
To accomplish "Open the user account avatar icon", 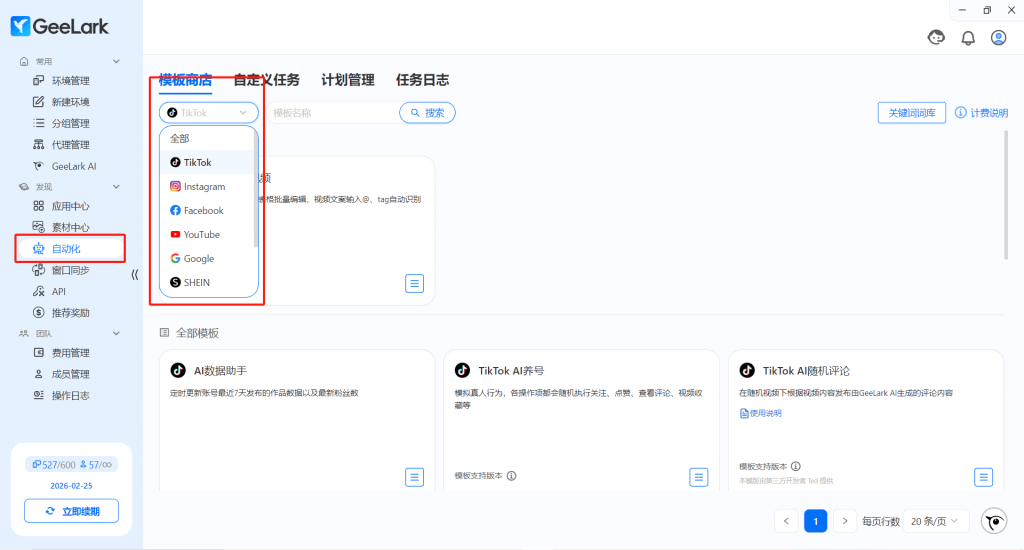I will point(998,38).
